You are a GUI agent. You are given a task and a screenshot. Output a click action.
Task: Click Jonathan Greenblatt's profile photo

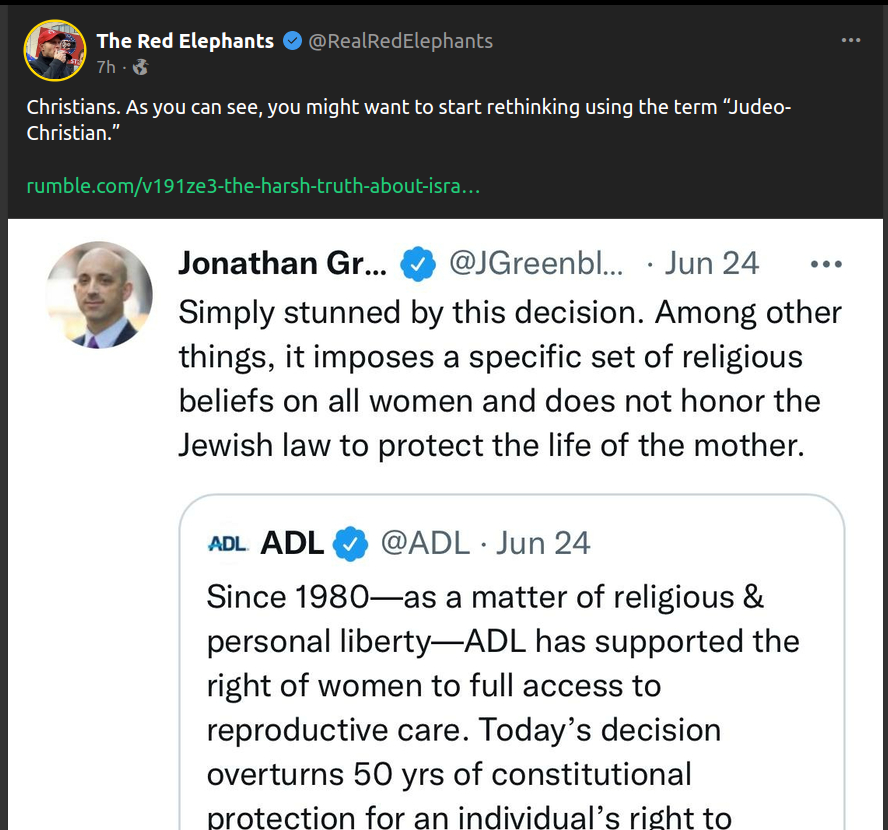(100, 295)
